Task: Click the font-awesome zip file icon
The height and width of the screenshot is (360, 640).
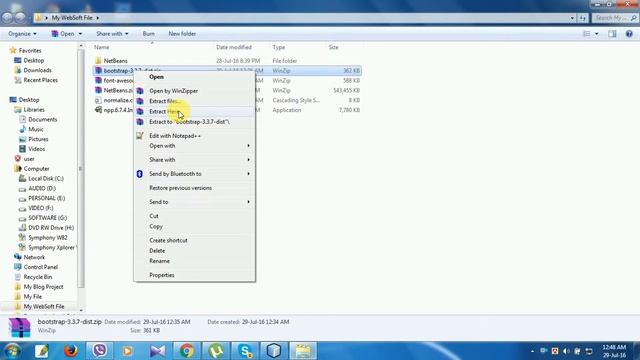Action: coord(98,80)
